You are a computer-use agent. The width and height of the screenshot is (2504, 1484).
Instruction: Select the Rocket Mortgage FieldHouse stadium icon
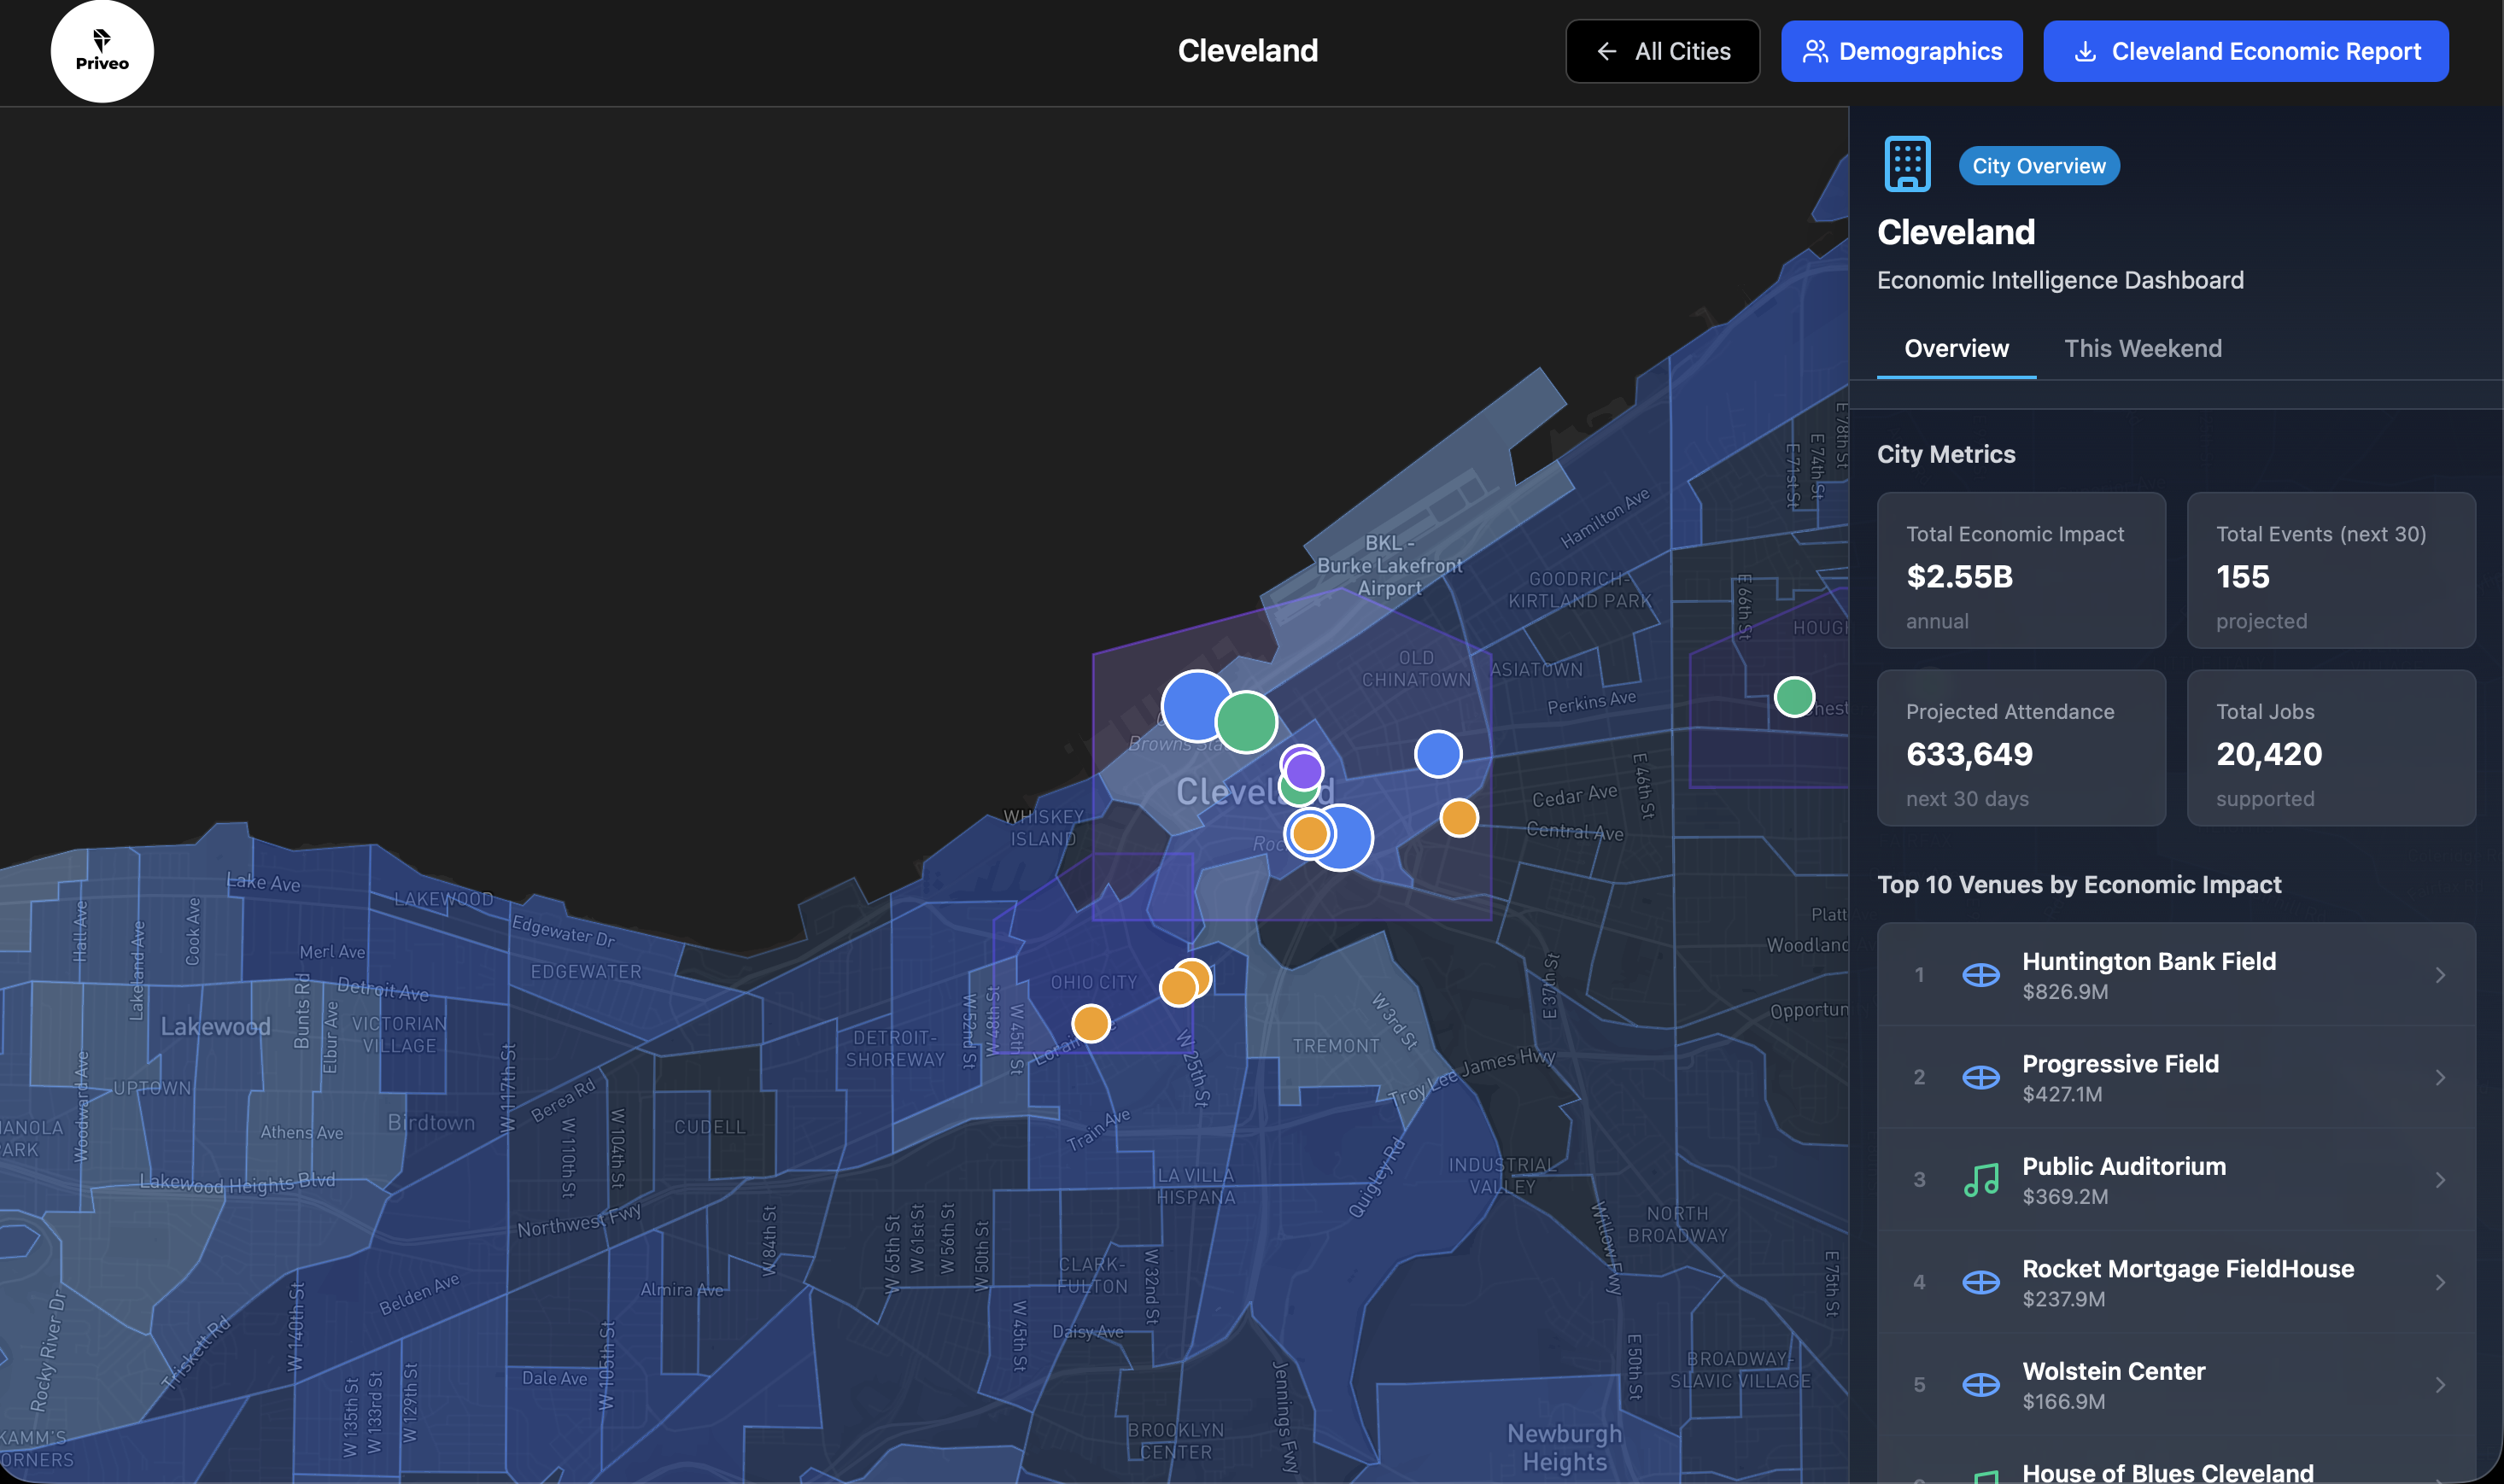(1983, 1282)
